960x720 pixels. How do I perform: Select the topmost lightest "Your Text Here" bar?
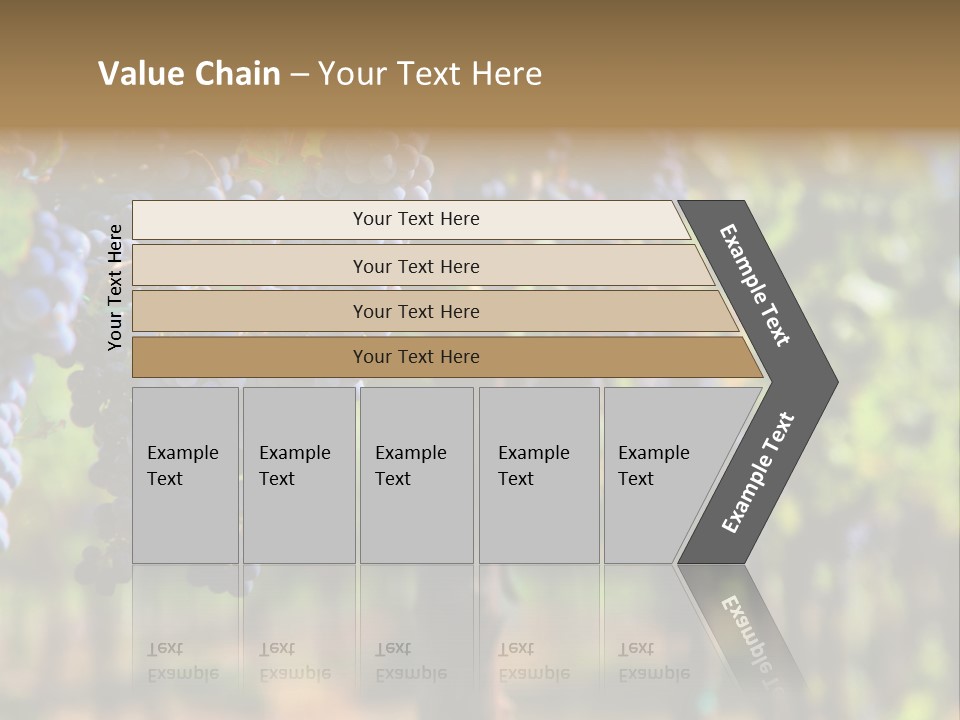point(415,219)
